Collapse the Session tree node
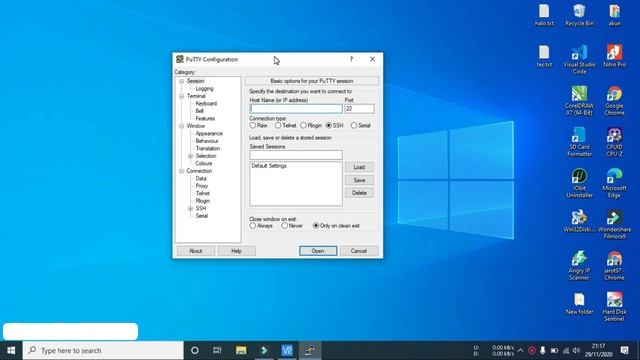 [182, 81]
